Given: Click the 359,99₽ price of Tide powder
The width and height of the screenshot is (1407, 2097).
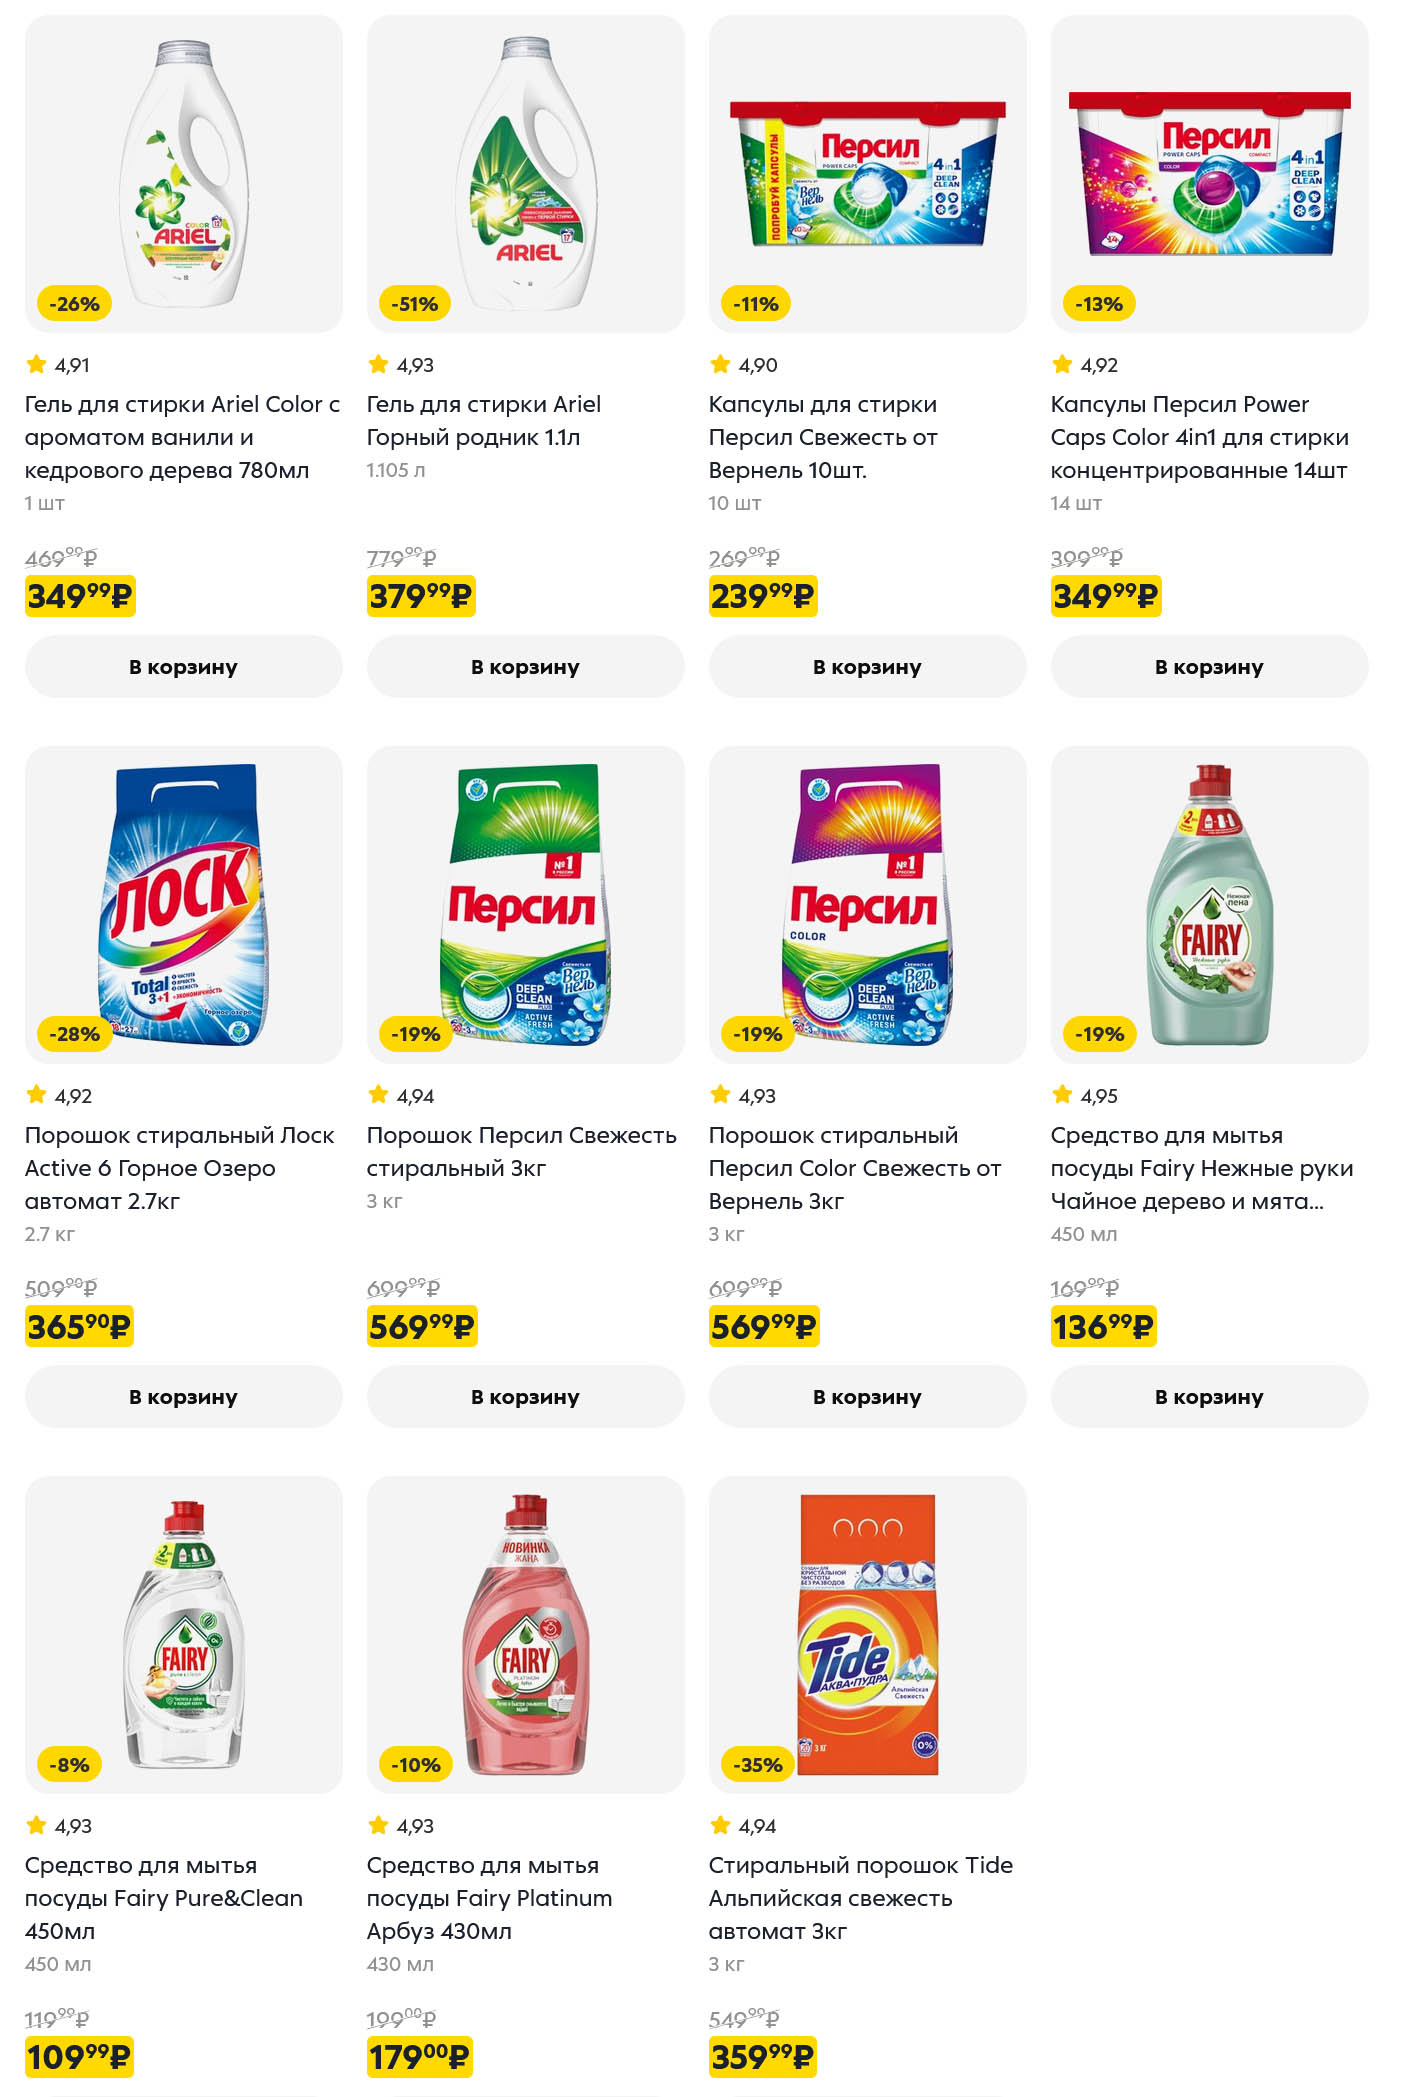Looking at the screenshot, I should 763,2057.
